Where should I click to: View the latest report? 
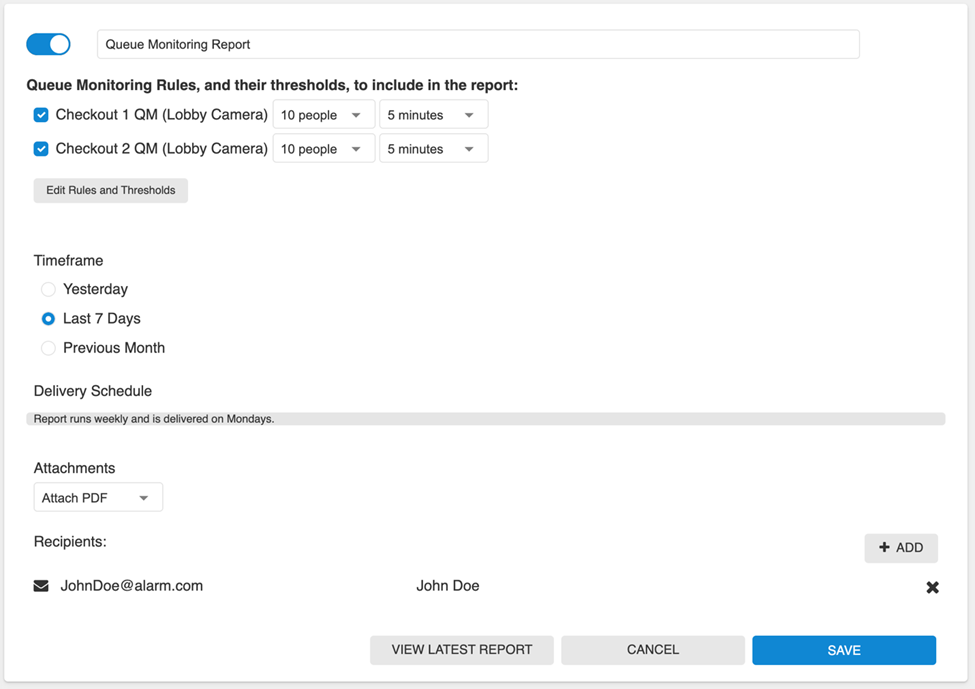(x=462, y=650)
